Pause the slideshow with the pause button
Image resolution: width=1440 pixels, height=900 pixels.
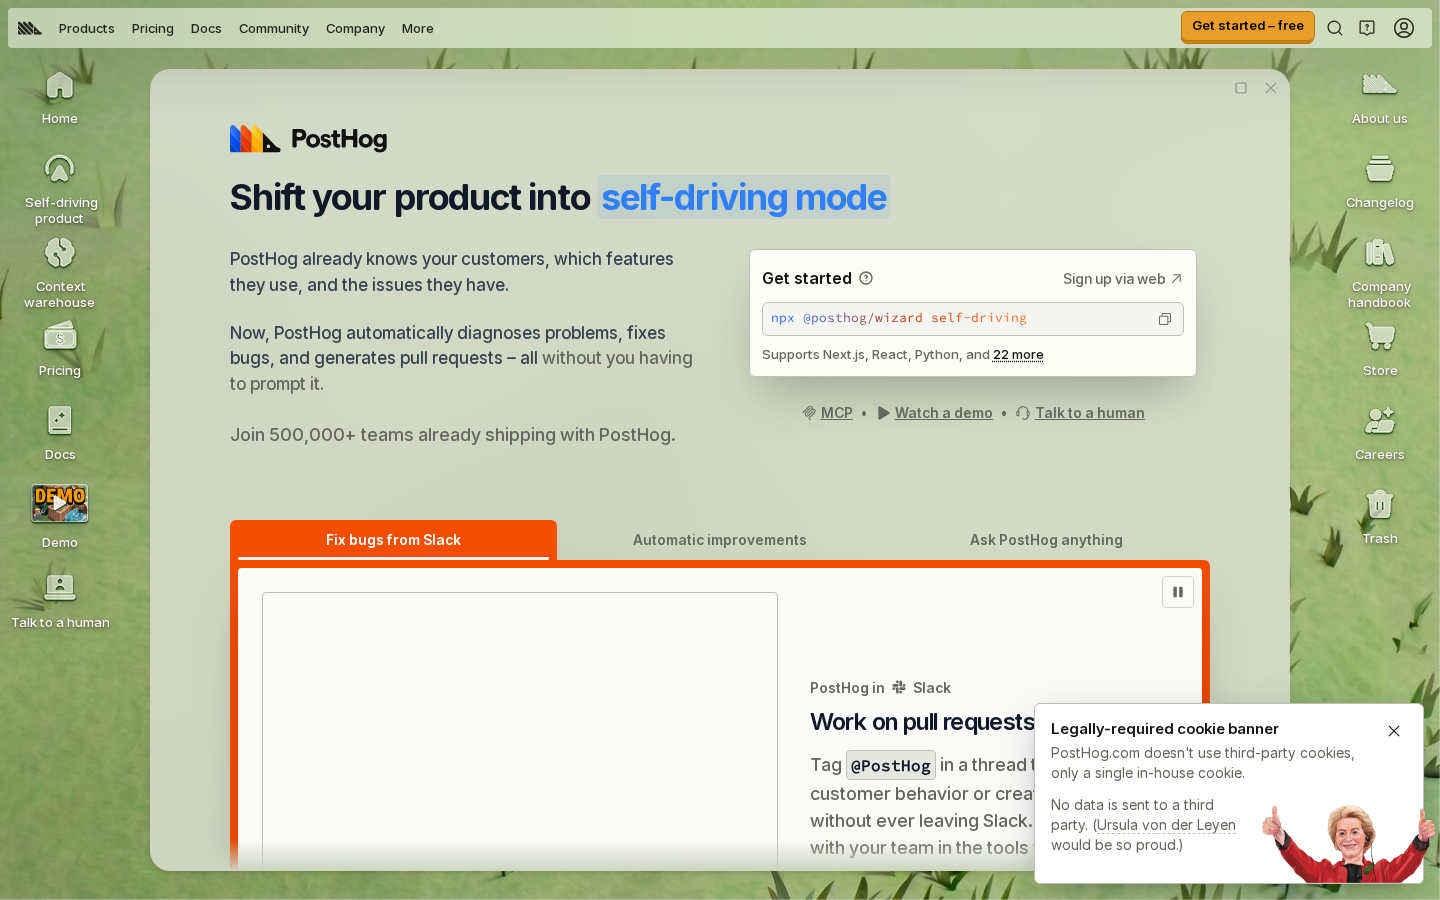click(x=1178, y=592)
